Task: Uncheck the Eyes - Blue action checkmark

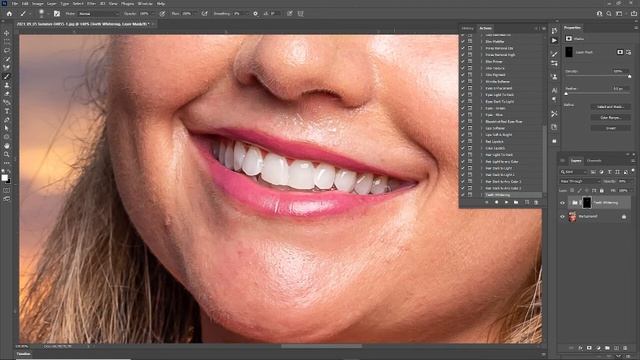Action: tap(463, 115)
